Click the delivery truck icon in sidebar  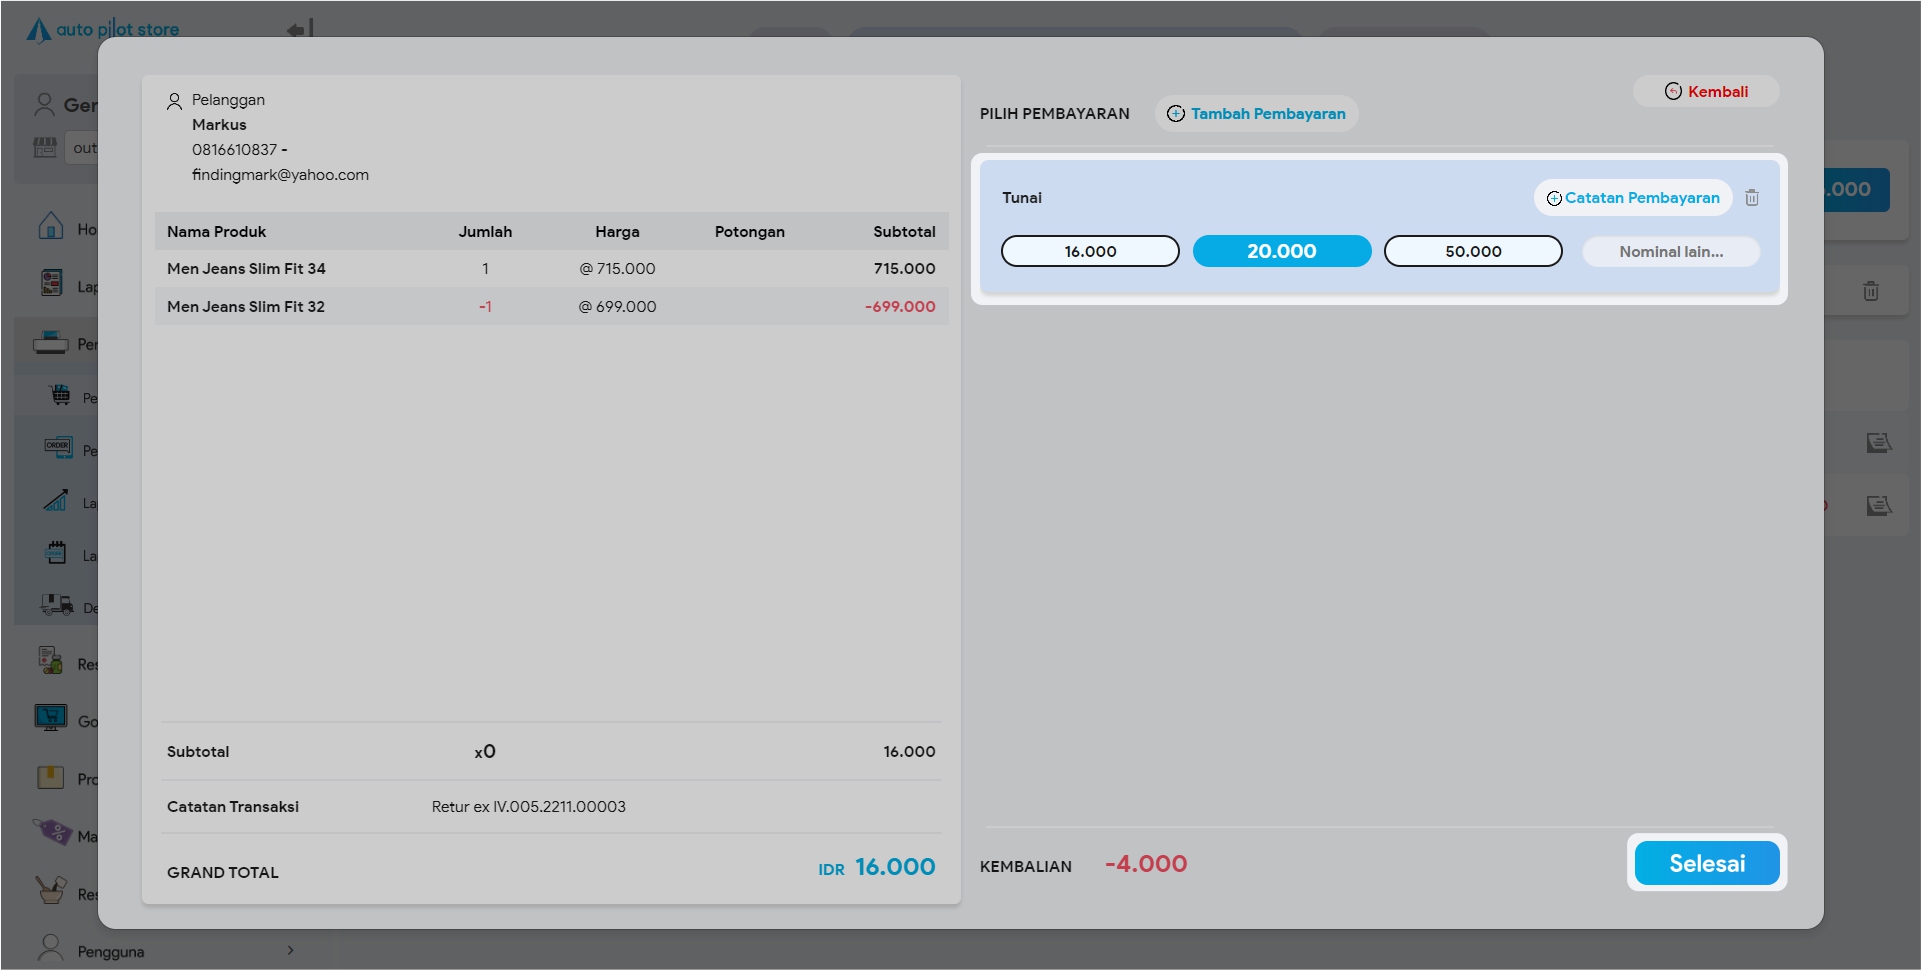[x=56, y=605]
